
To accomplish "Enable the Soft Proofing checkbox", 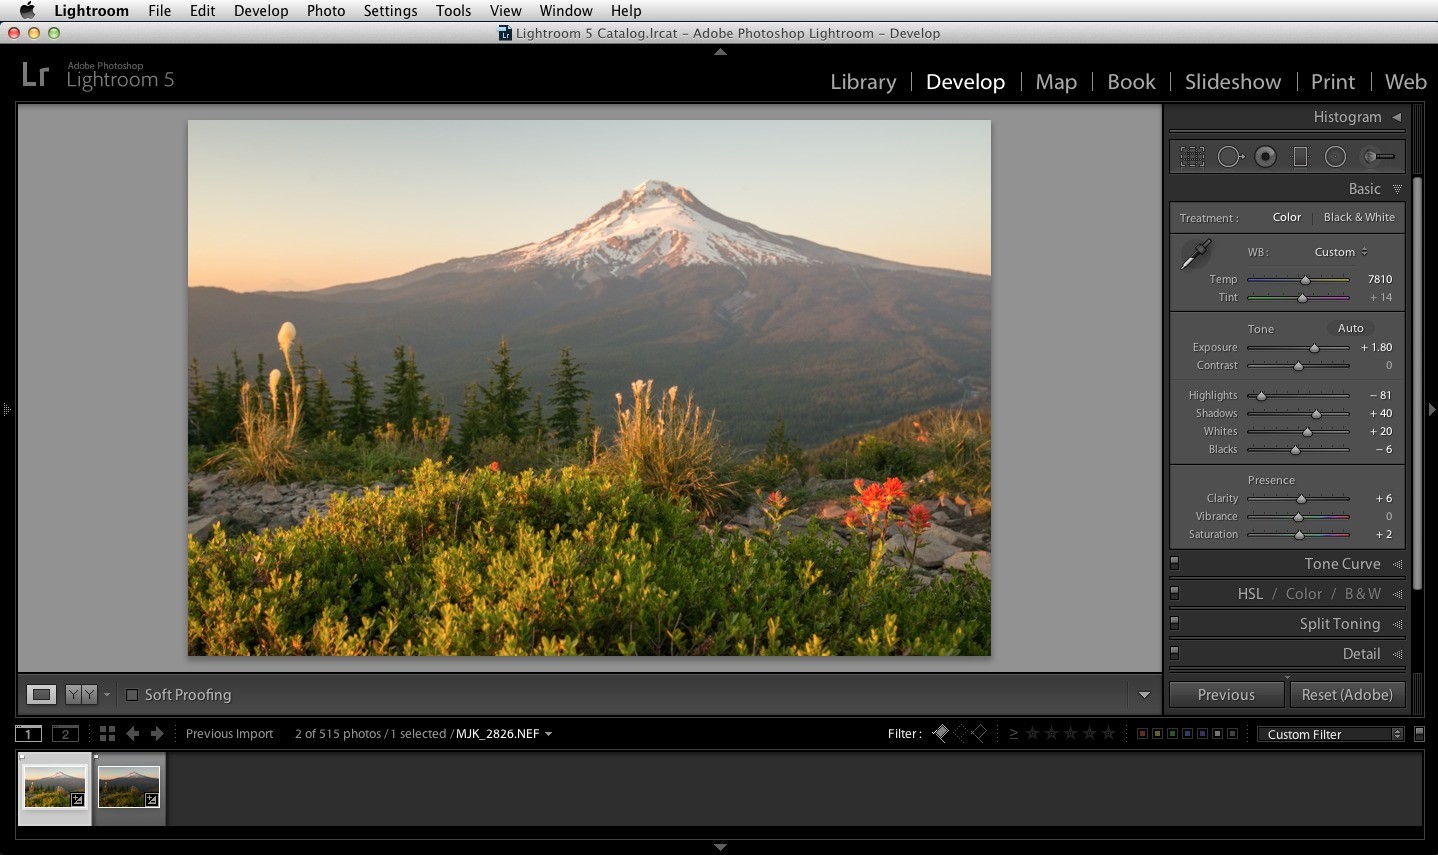I will 132,695.
